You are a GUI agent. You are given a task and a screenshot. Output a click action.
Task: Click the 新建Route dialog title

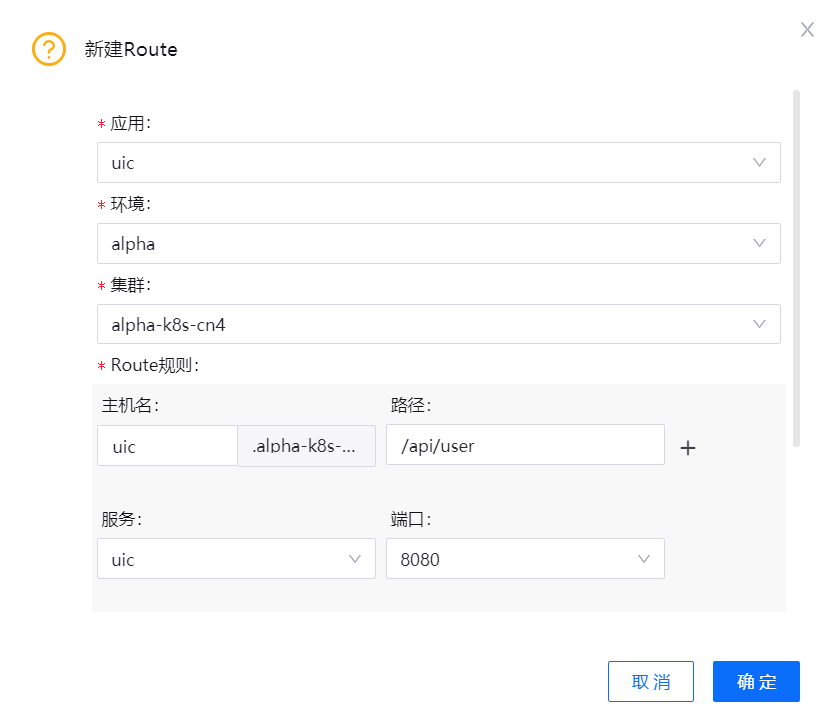(131, 49)
